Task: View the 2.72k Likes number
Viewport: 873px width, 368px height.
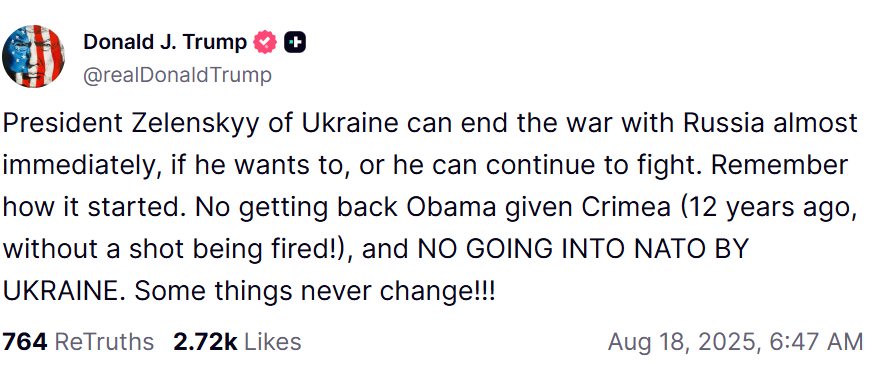Action: [205, 342]
